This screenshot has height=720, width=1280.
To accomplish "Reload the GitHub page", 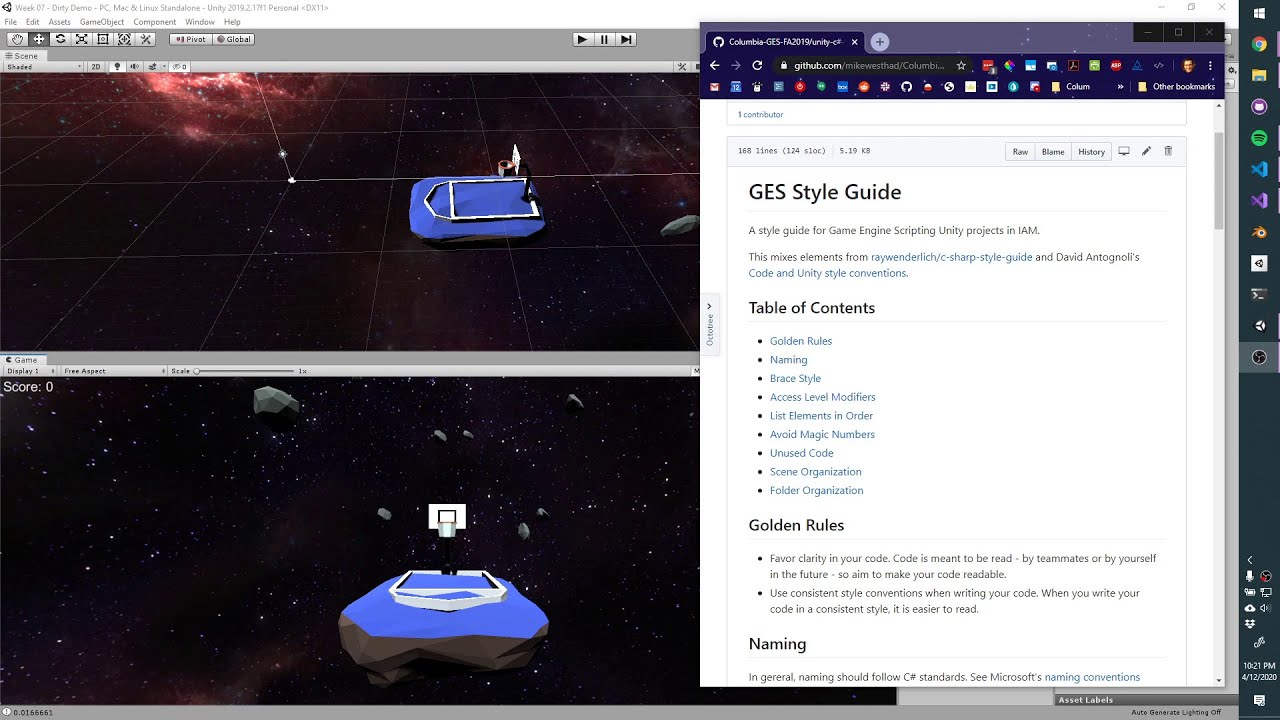I will [757, 65].
